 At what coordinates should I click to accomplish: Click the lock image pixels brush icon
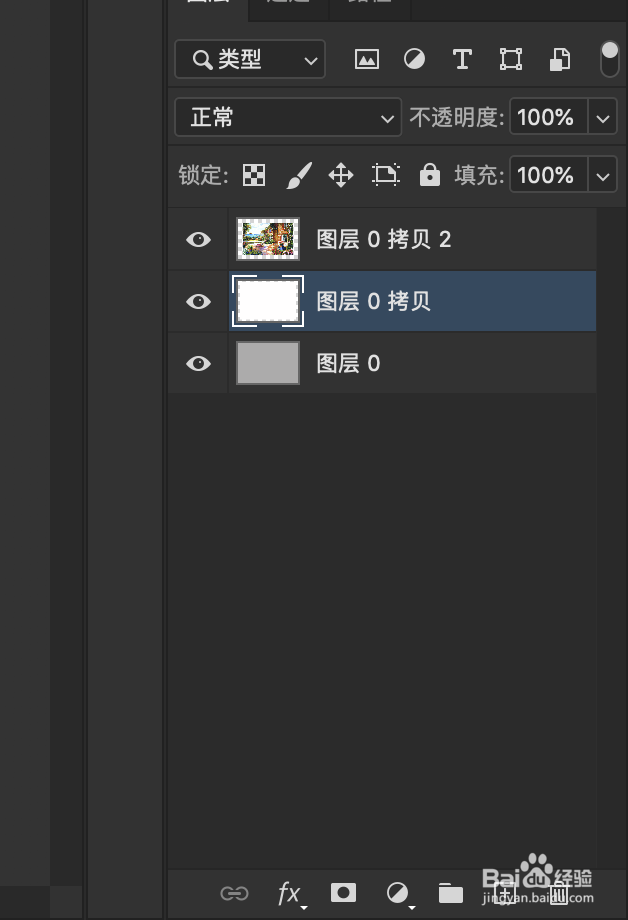coord(298,176)
